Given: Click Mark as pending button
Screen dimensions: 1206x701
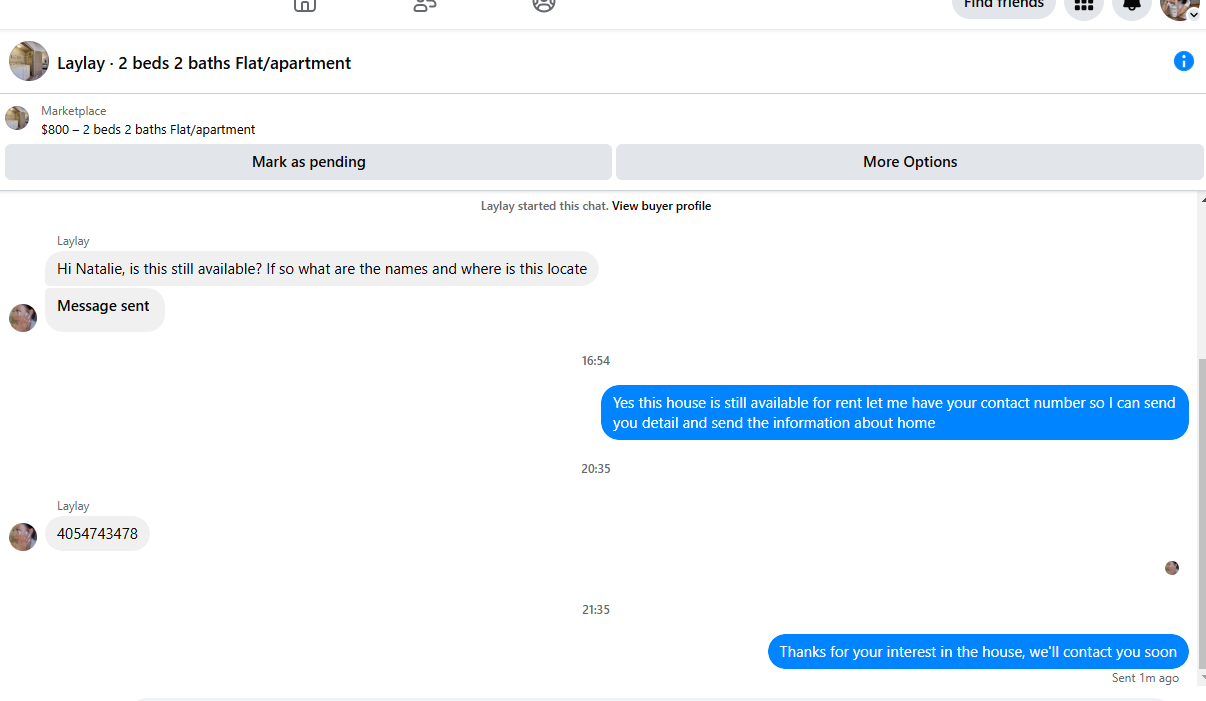Looking at the screenshot, I should pyautogui.click(x=308, y=162).
